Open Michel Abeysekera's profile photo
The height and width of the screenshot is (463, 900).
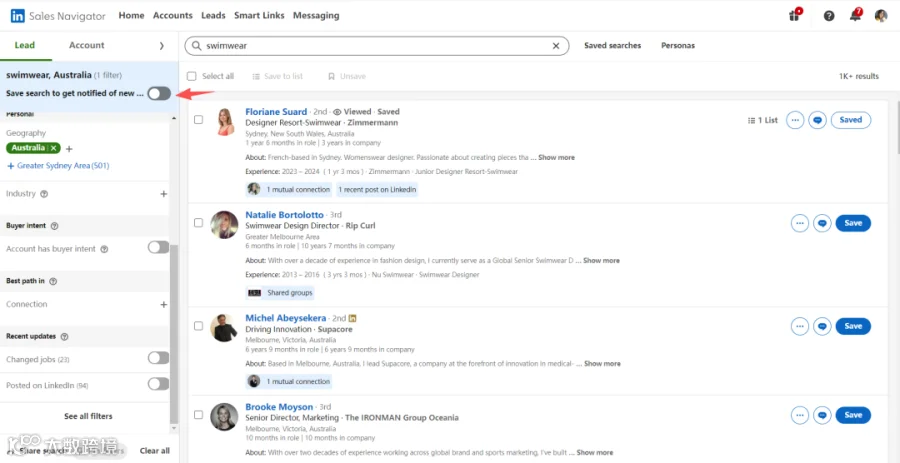pyautogui.click(x=224, y=328)
